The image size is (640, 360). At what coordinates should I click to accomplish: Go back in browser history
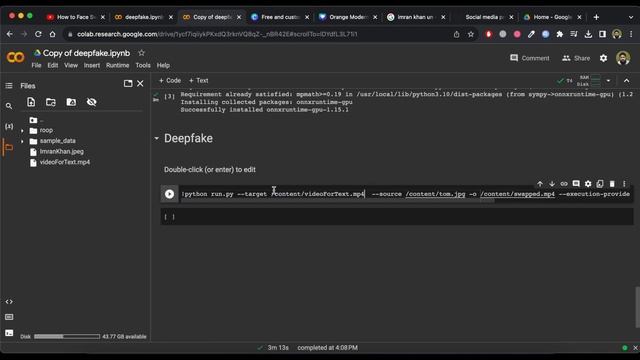coord(10,34)
